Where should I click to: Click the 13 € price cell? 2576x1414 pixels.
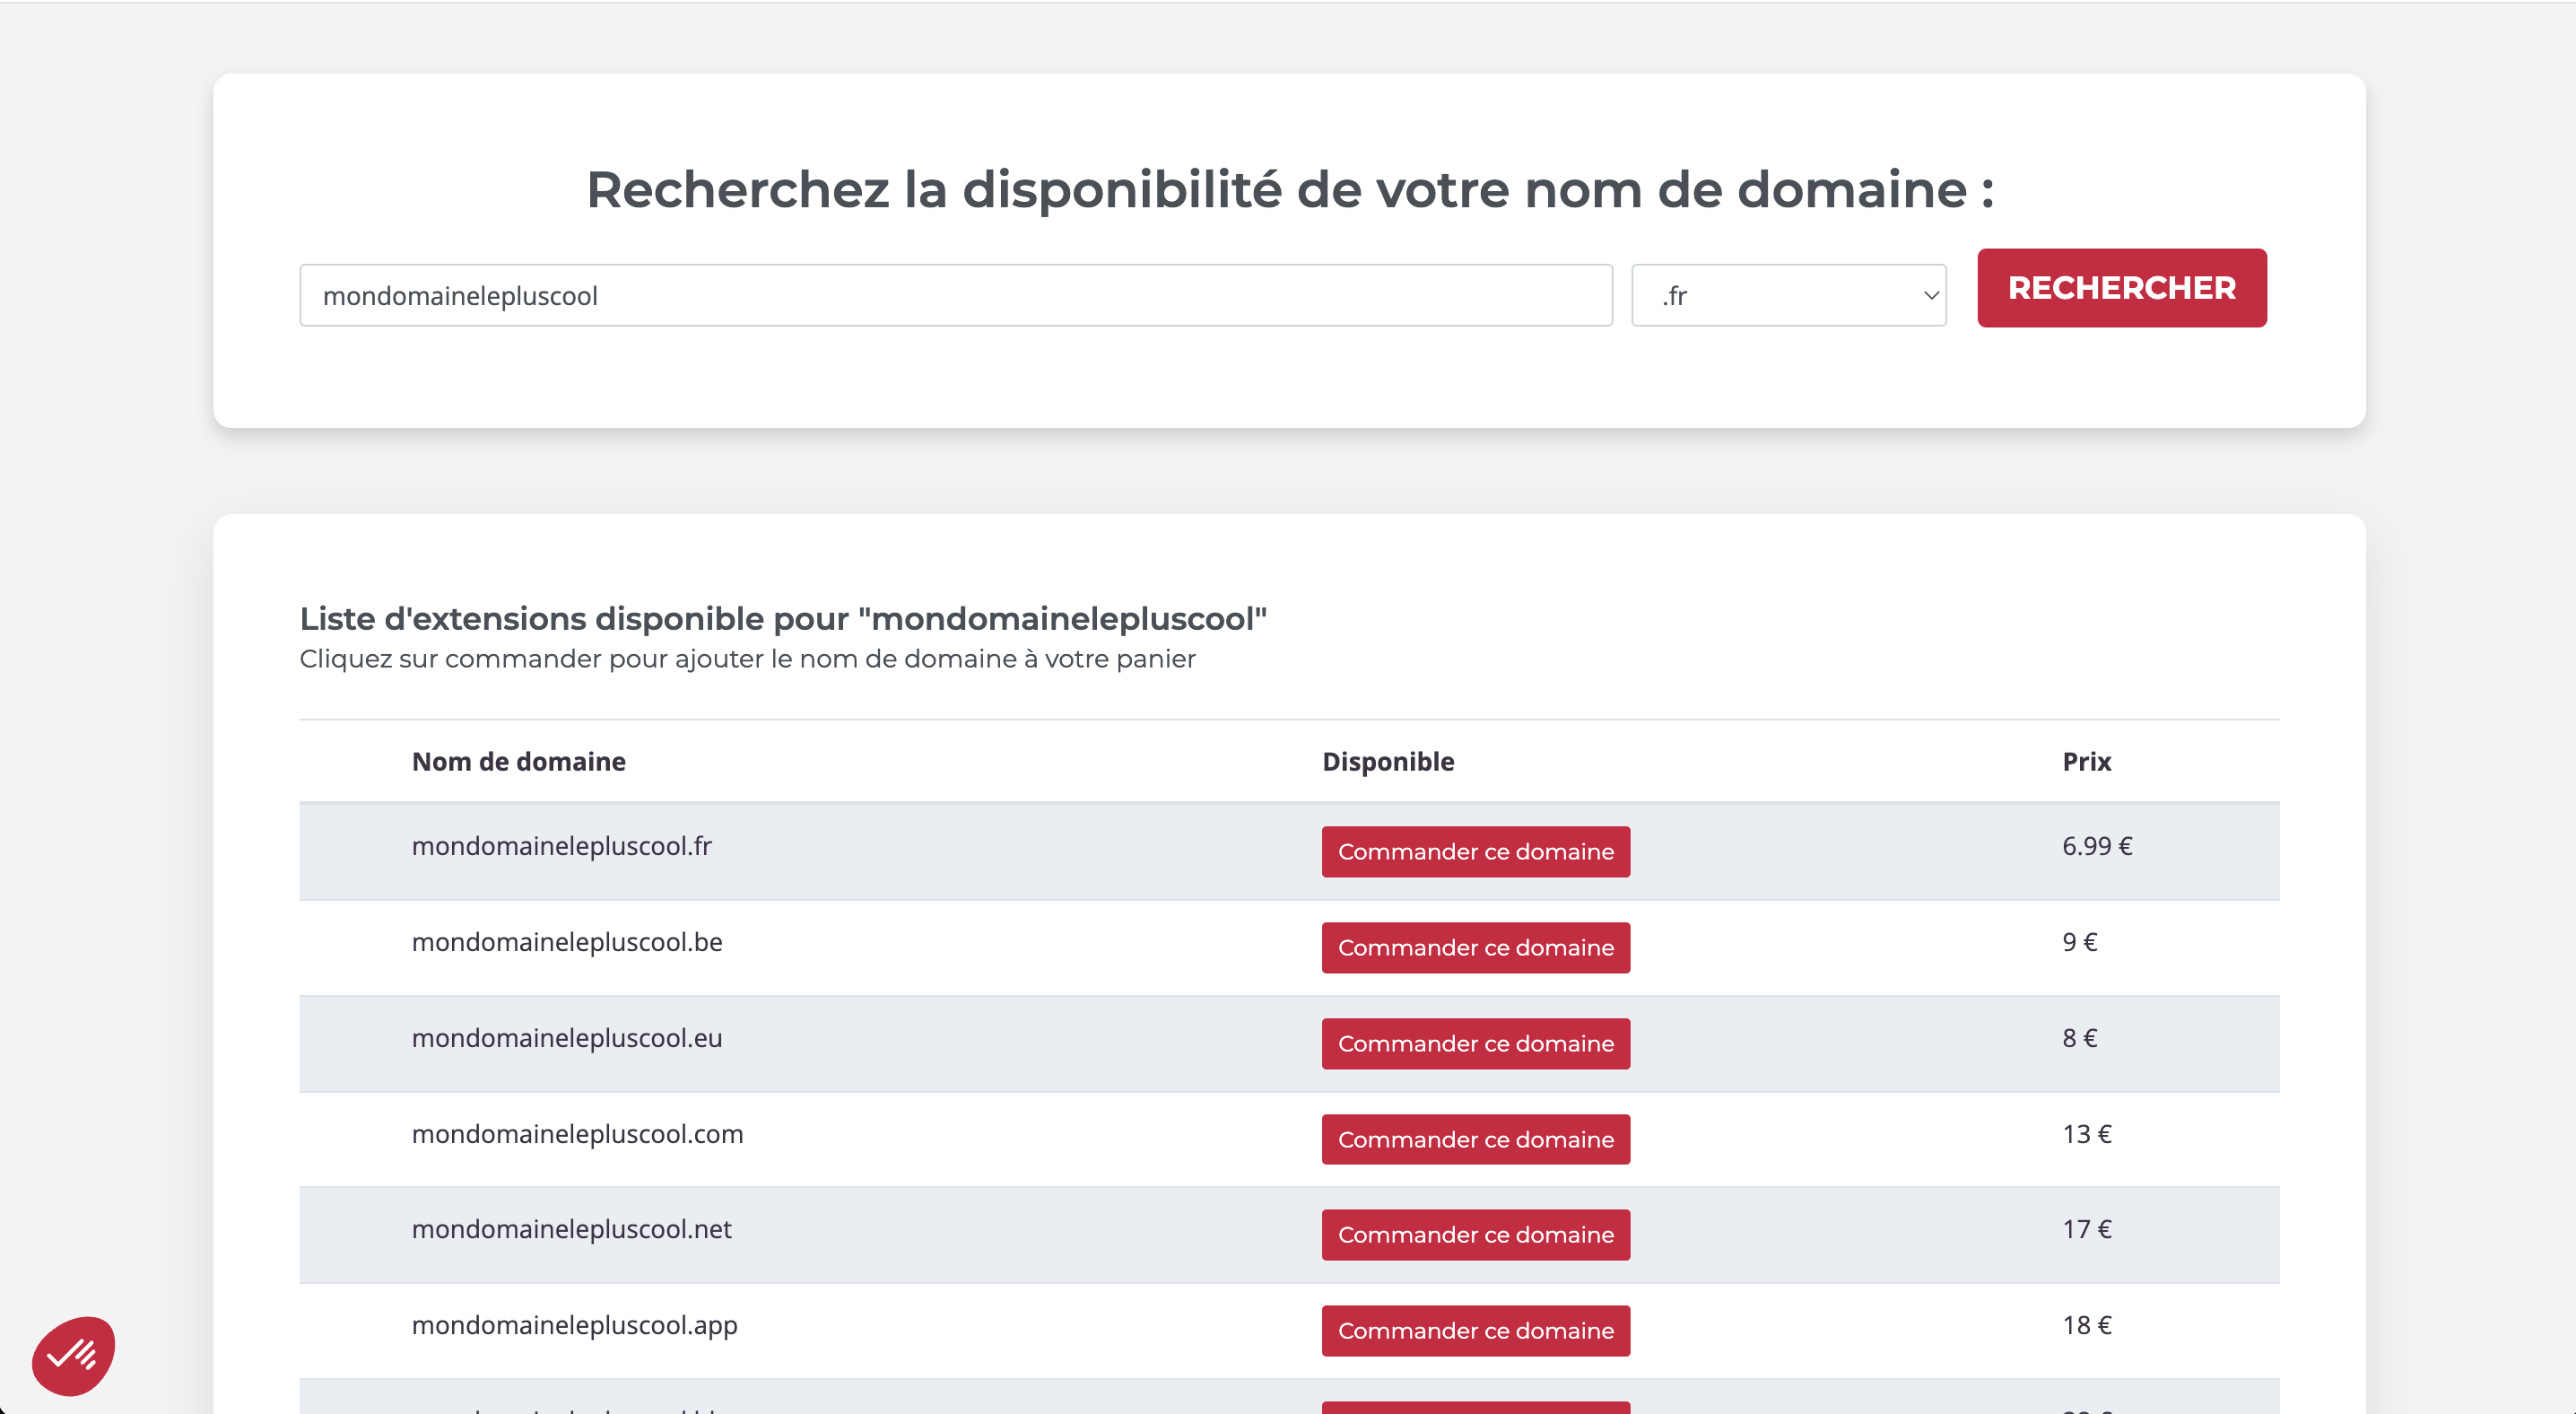coord(2086,1134)
